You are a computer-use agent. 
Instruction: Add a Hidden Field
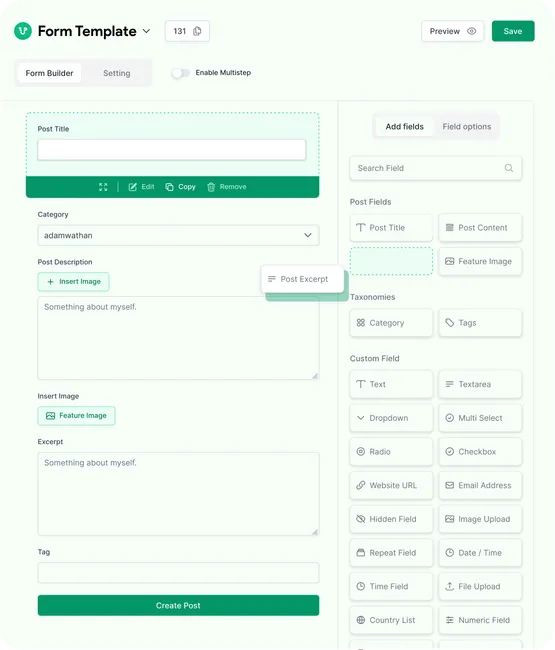click(391, 519)
